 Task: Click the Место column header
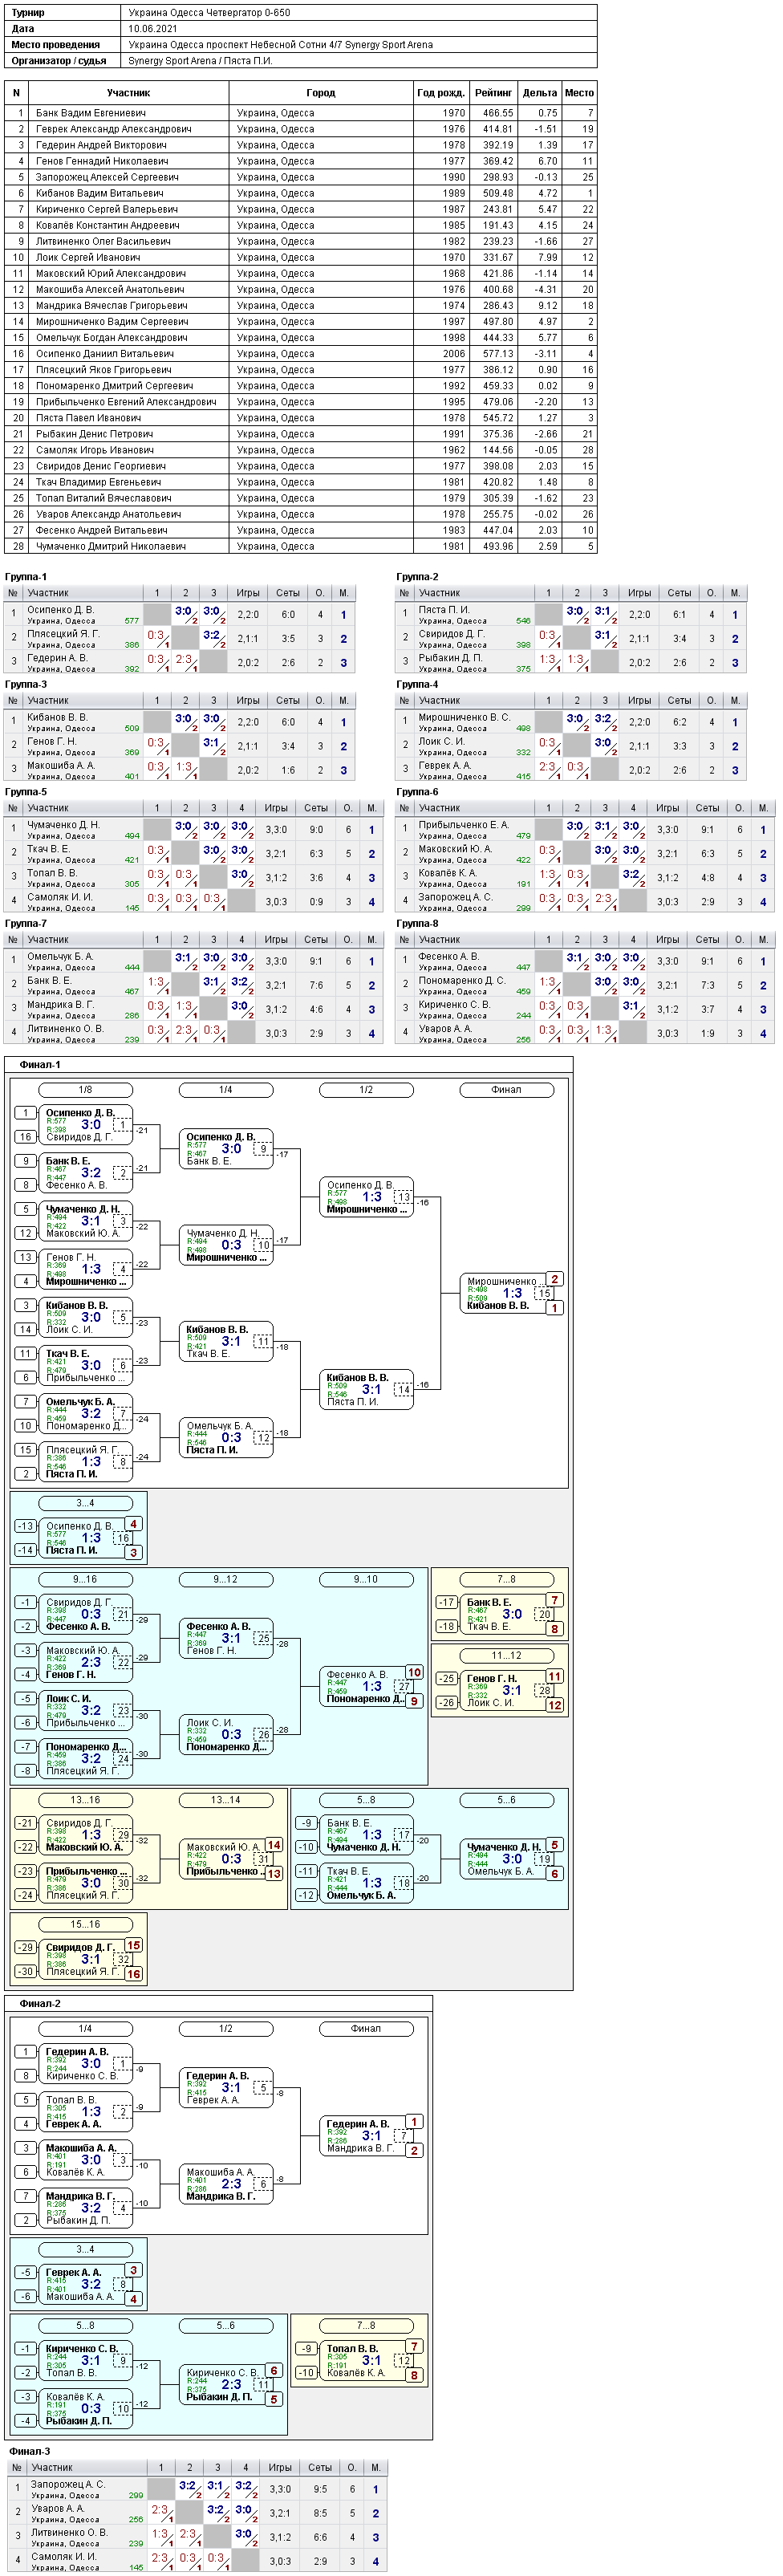pyautogui.click(x=579, y=93)
